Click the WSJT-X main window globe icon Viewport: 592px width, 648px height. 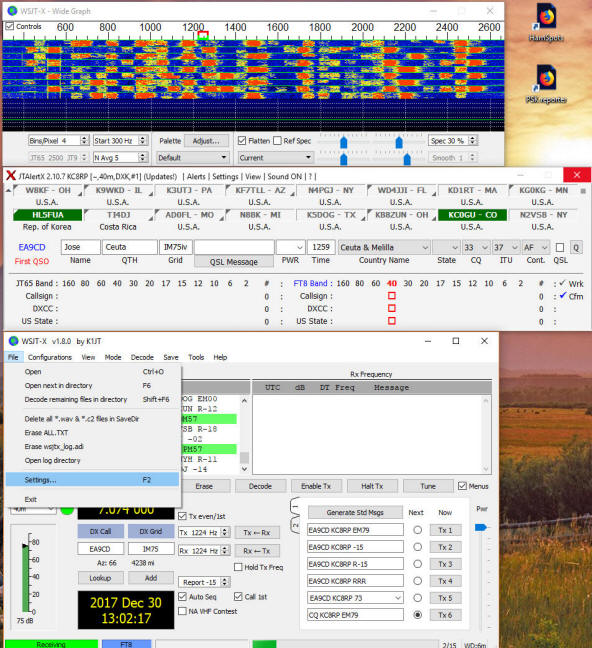[x=14, y=341]
